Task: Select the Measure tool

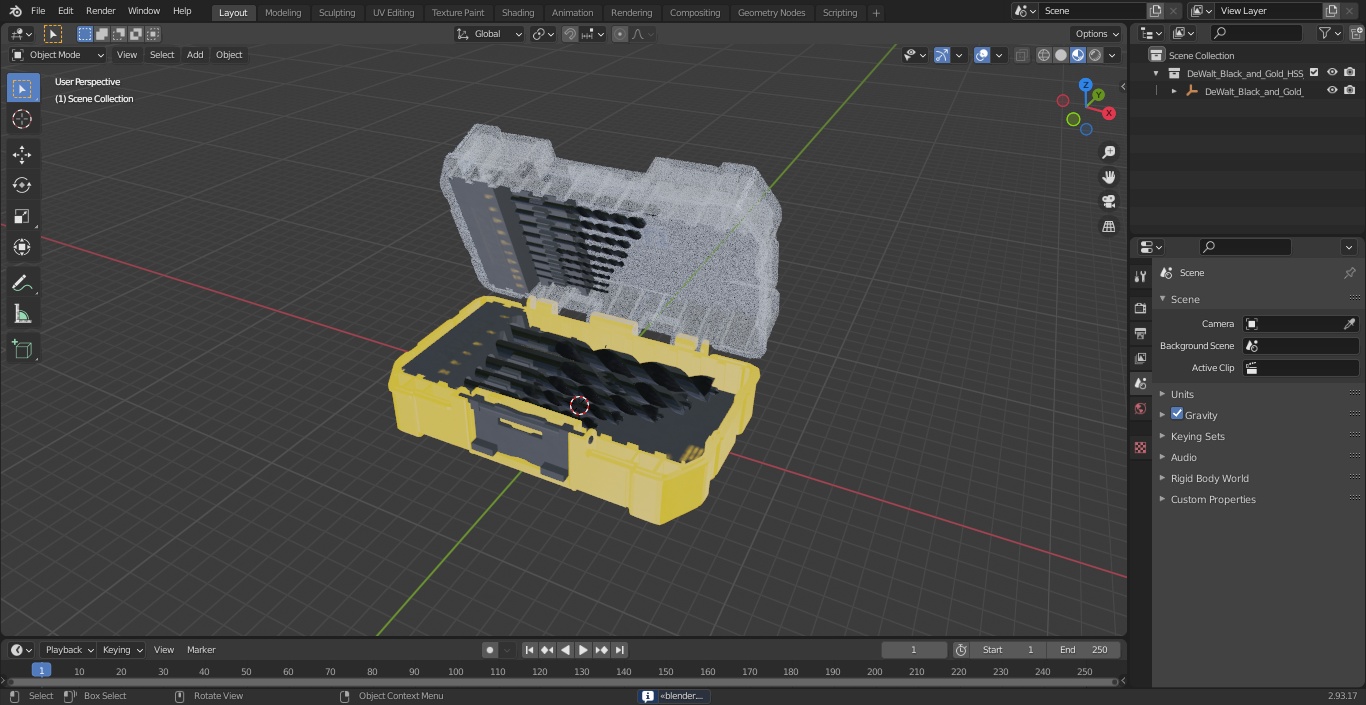Action: [22, 315]
